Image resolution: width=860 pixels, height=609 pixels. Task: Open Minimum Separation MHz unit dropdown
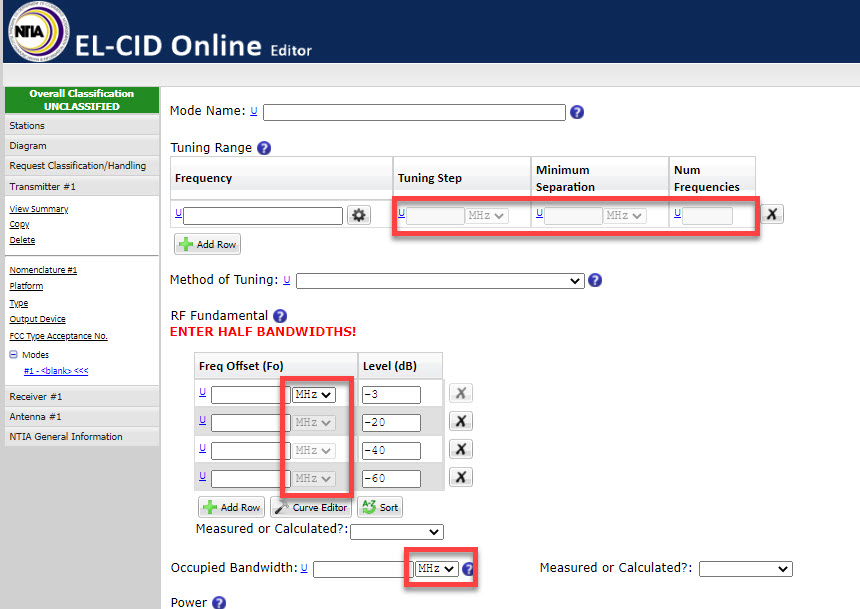pos(624,216)
